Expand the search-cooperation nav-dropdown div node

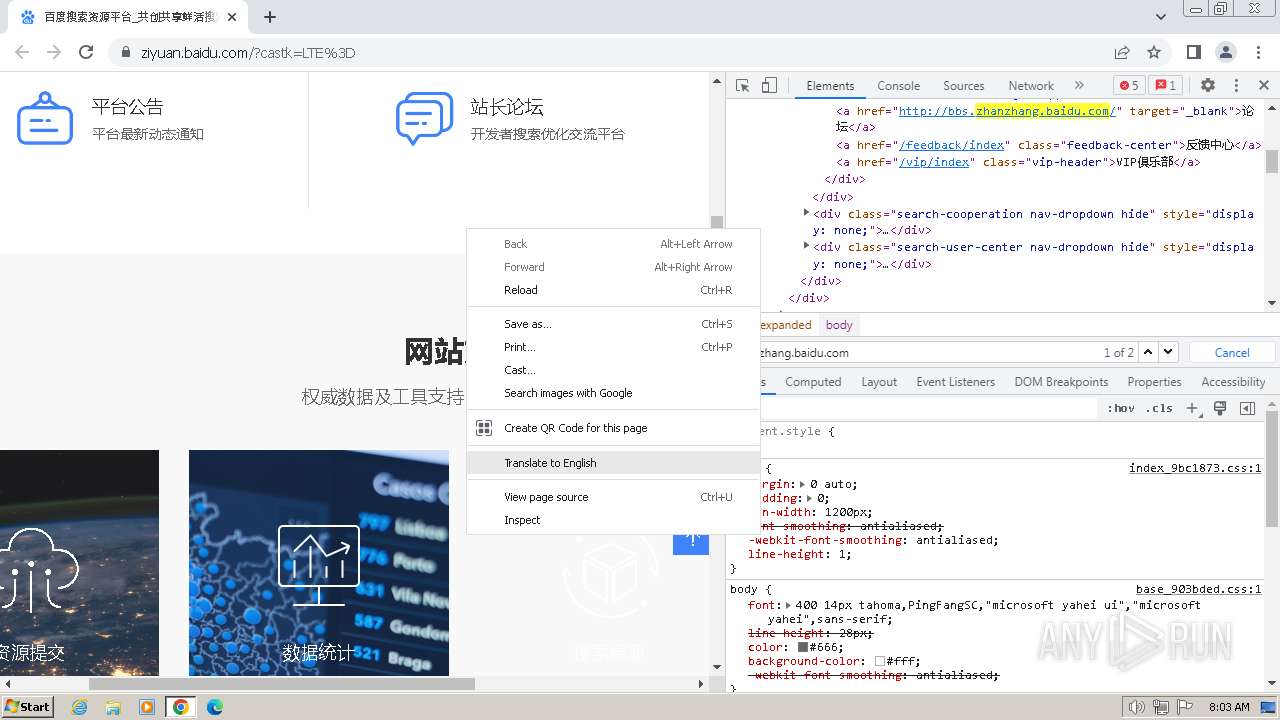[x=807, y=213]
